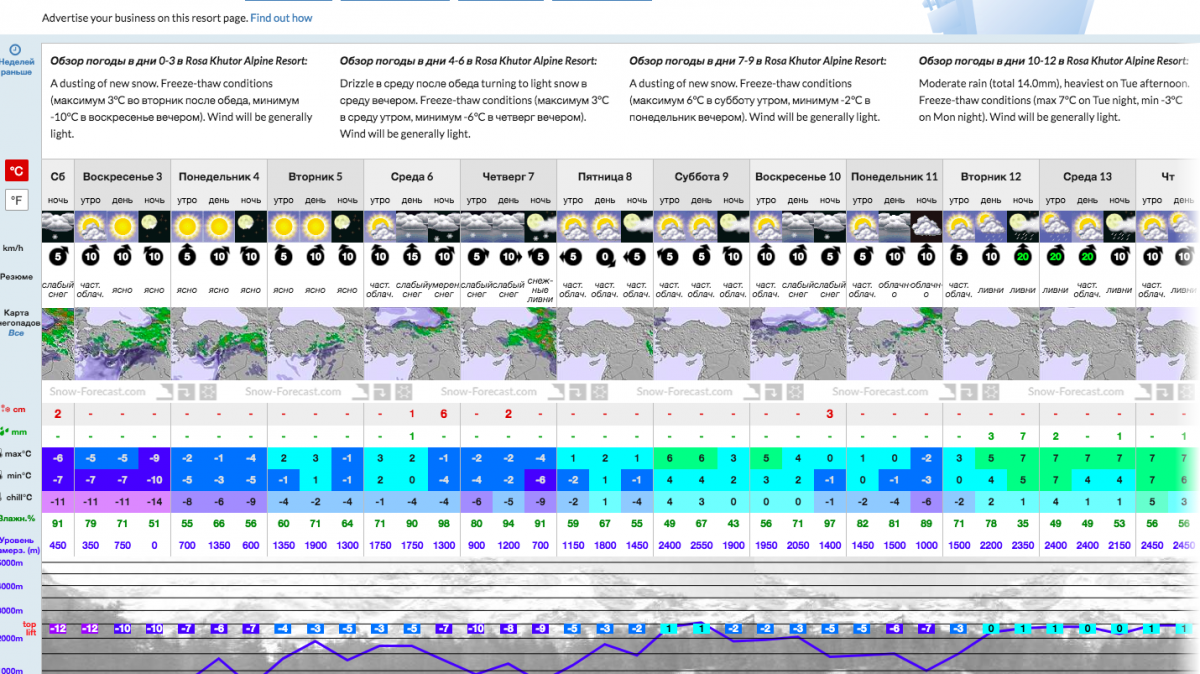Click Понедельник 4 утро wind icon
This screenshot has width=1200, height=674.
click(x=186, y=257)
